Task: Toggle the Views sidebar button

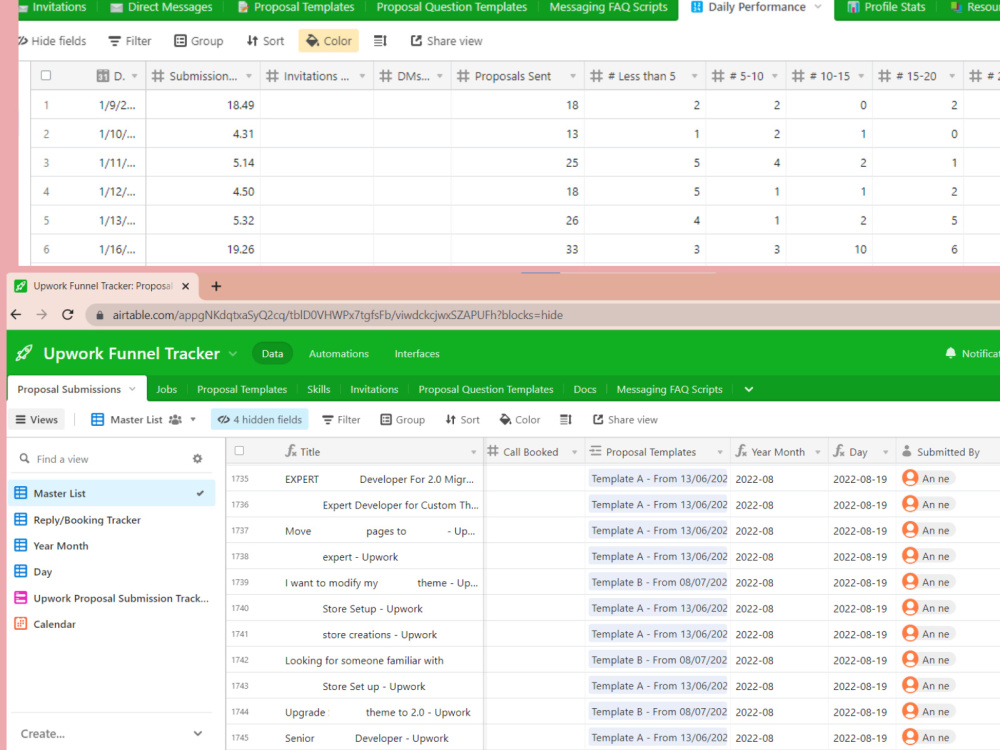Action: click(36, 420)
